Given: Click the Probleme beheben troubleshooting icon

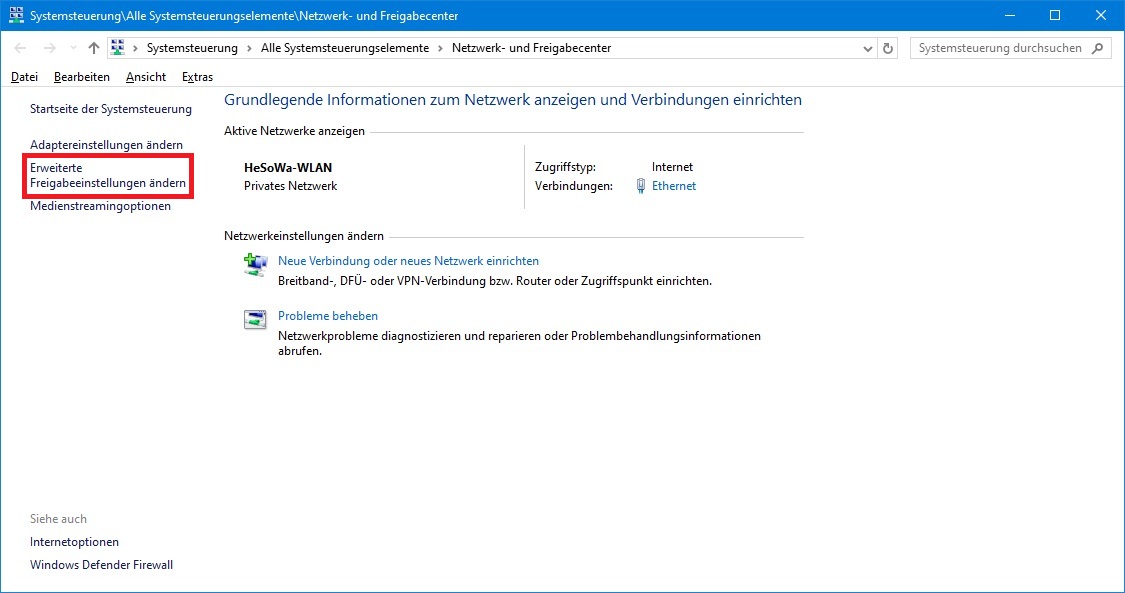Looking at the screenshot, I should tap(255, 319).
